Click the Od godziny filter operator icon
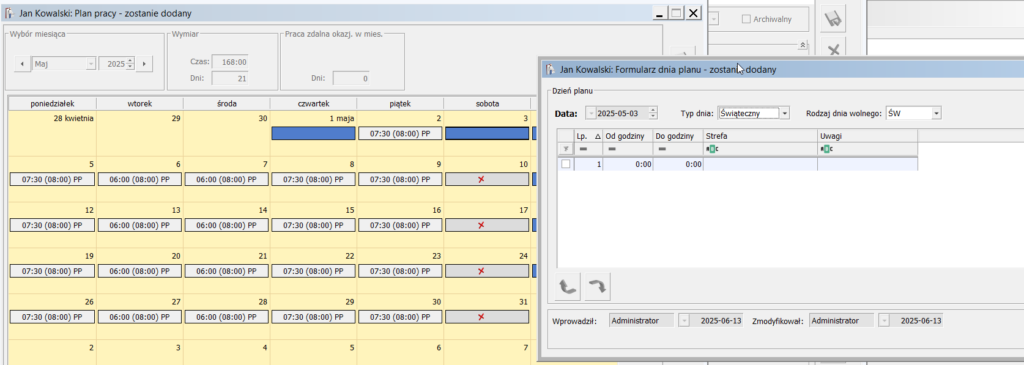The image size is (1024, 365). (x=612, y=150)
